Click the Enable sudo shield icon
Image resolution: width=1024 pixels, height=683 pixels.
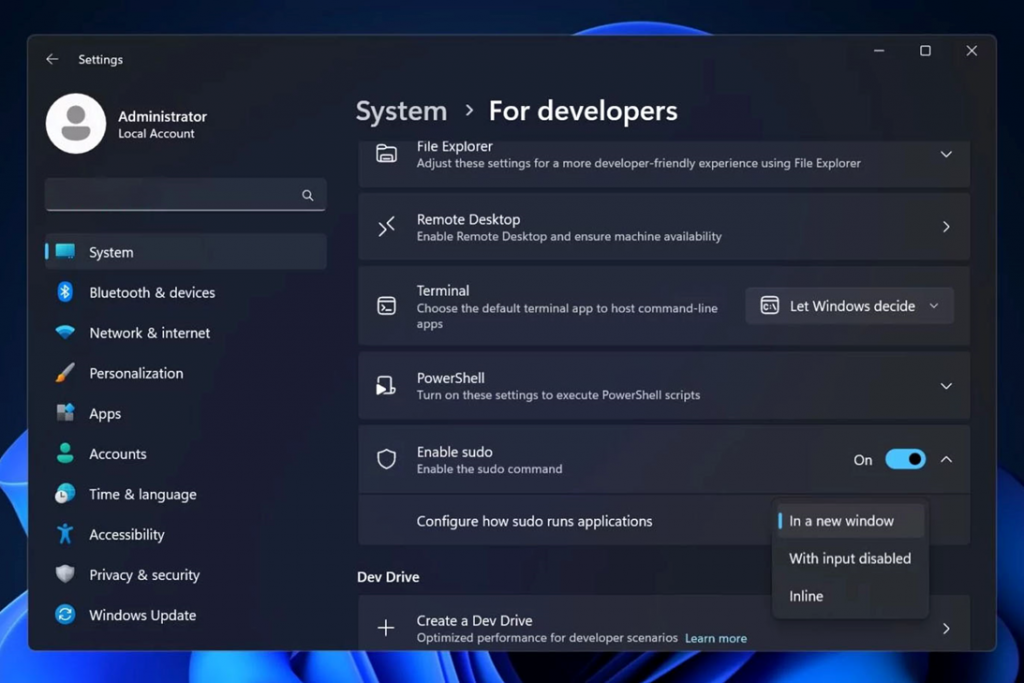pos(387,459)
